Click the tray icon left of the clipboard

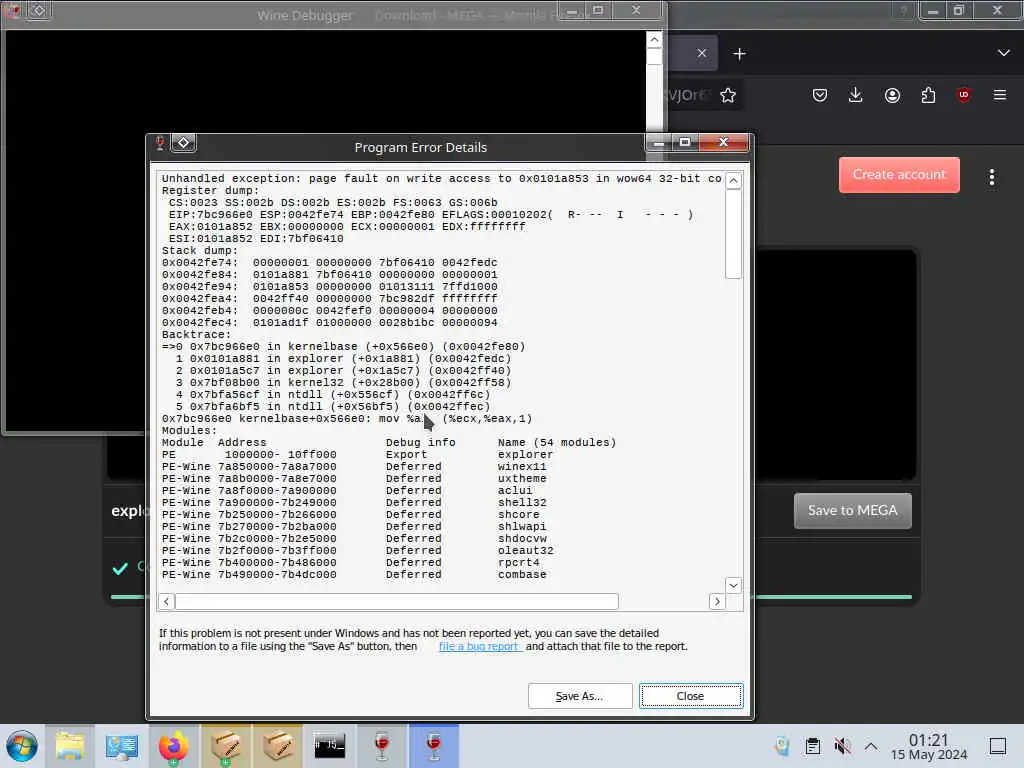(x=782, y=746)
